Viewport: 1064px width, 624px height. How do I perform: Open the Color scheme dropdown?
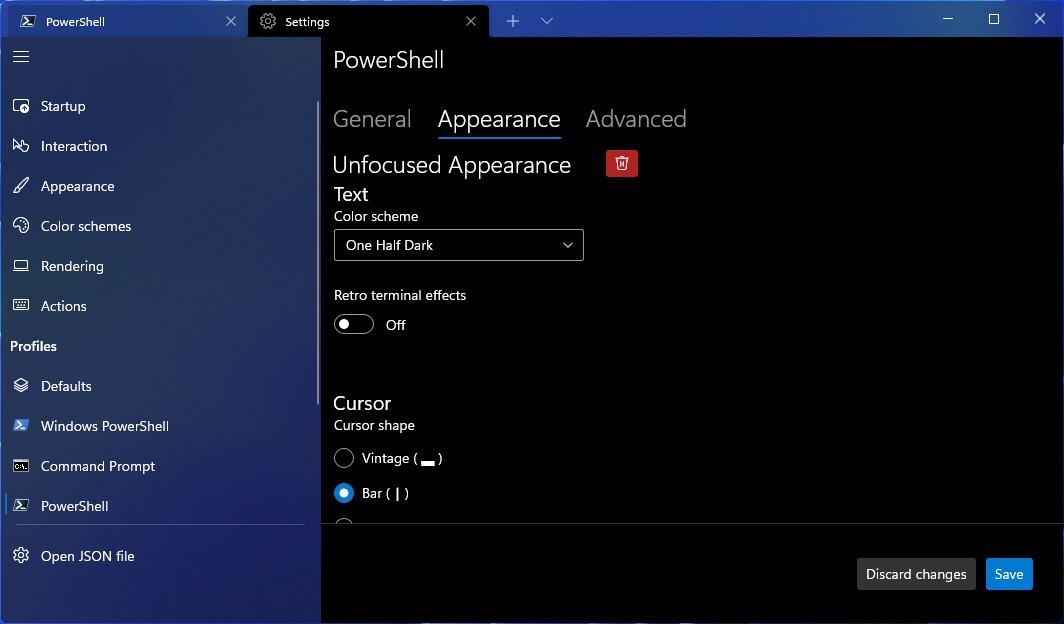[458, 245]
